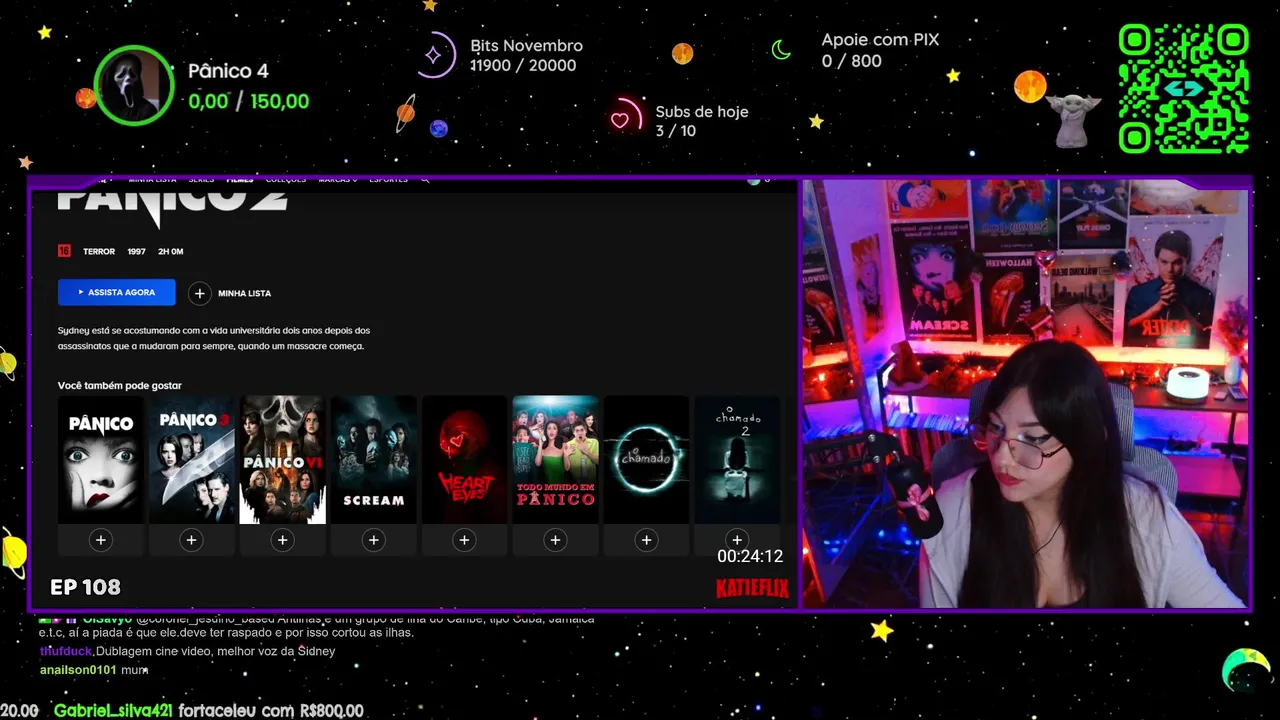Click the blue Assista Agora button
This screenshot has width=1280, height=720.
click(x=117, y=292)
